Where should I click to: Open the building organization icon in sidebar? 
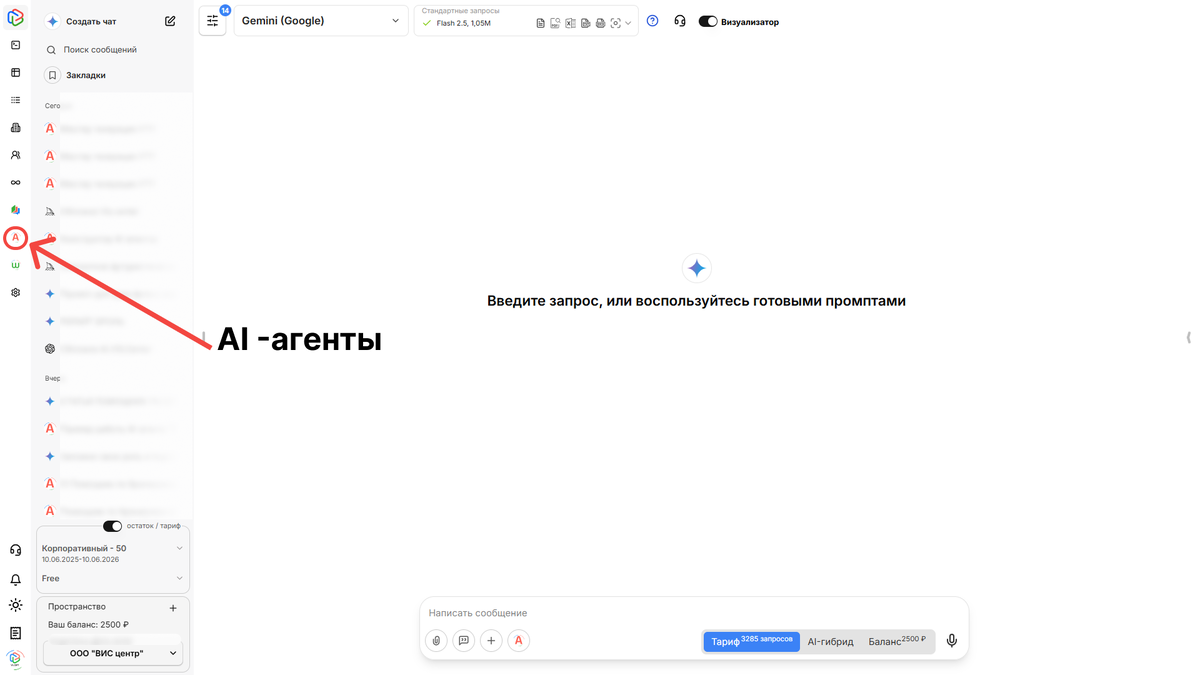[15, 128]
